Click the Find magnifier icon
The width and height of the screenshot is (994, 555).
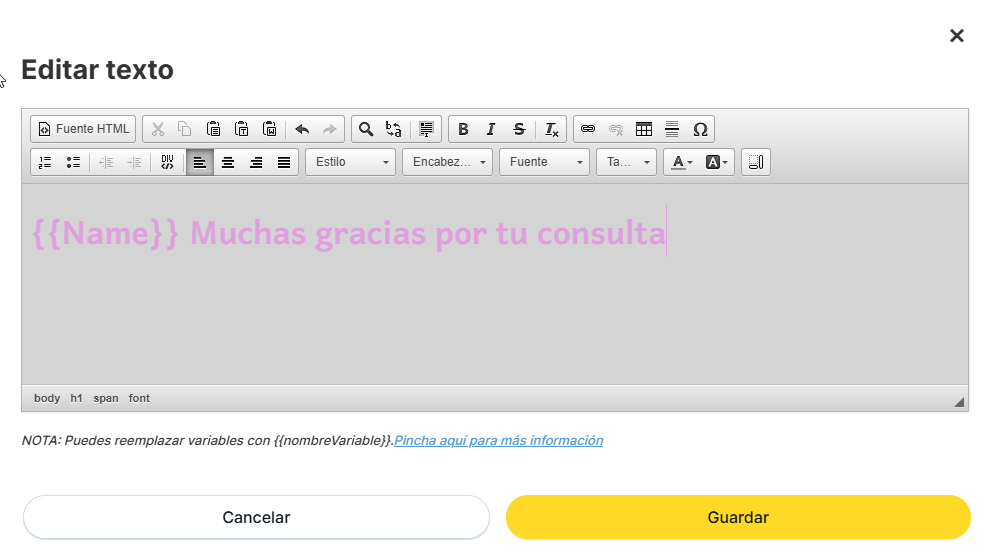[366, 129]
